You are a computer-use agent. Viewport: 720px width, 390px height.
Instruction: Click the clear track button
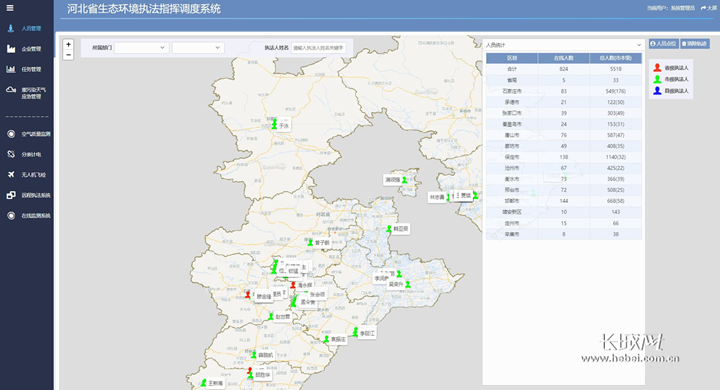tap(695, 44)
